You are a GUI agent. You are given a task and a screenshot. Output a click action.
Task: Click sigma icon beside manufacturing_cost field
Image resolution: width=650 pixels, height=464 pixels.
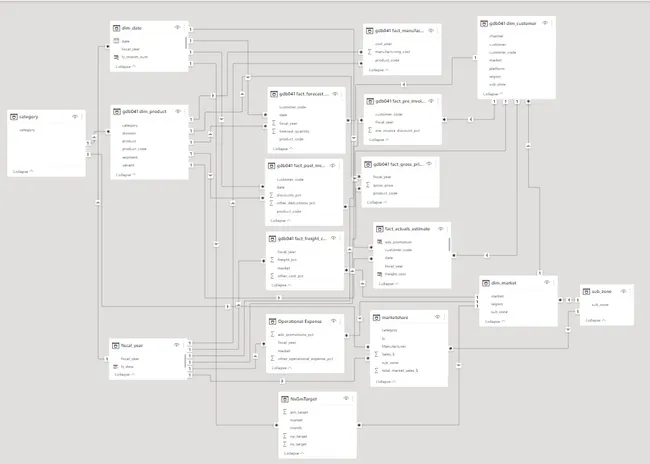pyautogui.click(x=370, y=52)
